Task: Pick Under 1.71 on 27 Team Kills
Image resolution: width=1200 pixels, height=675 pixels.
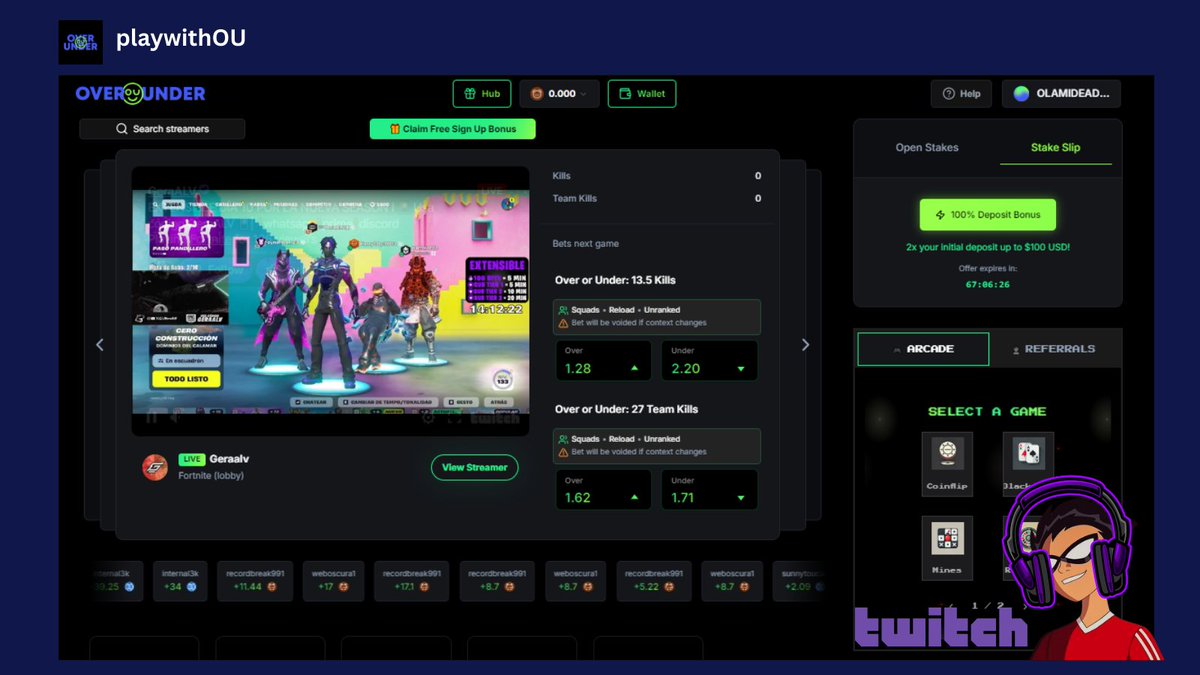Action: coord(709,489)
